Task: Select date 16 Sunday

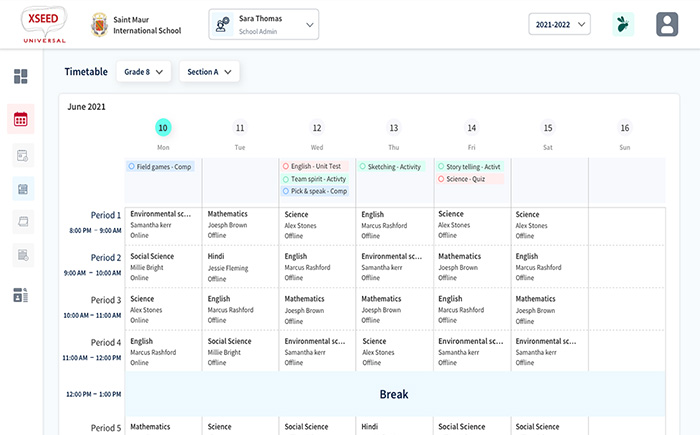Action: pyautogui.click(x=625, y=128)
